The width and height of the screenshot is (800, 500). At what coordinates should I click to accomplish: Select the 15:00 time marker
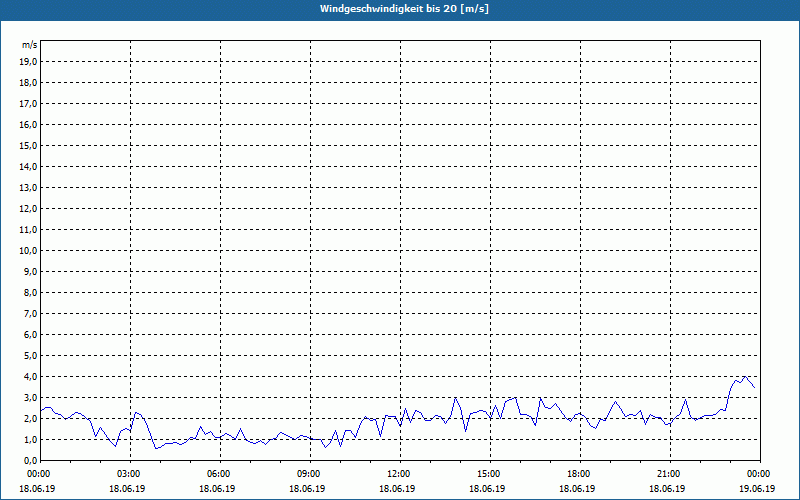coord(489,474)
